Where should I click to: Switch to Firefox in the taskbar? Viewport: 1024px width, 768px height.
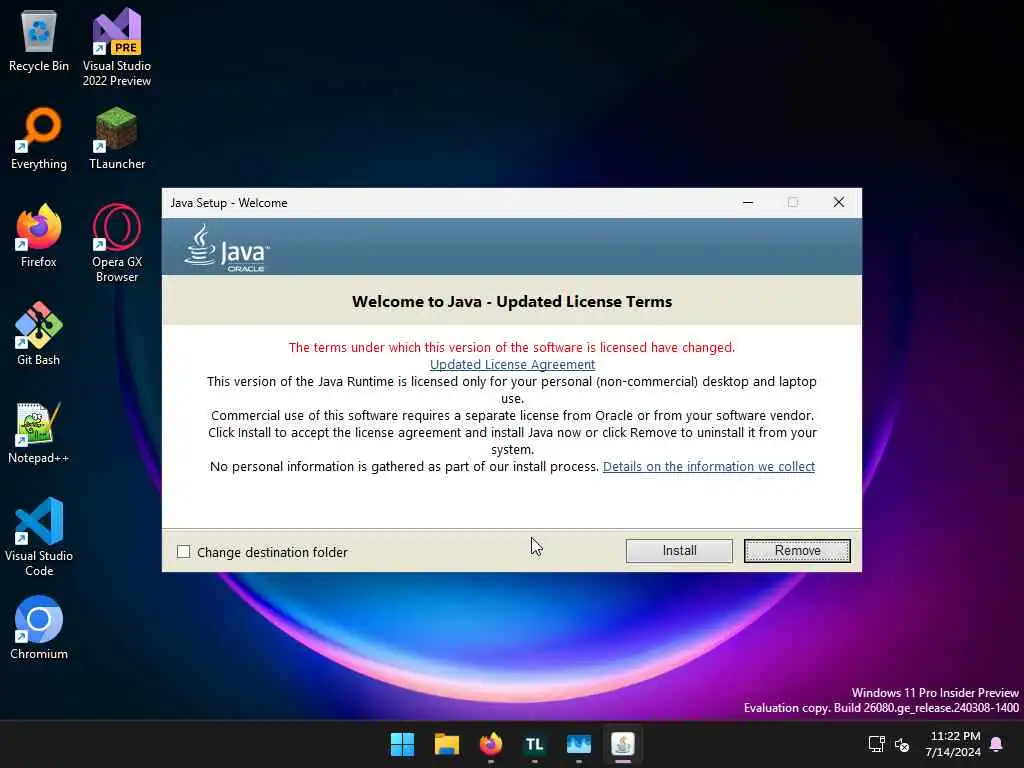490,744
